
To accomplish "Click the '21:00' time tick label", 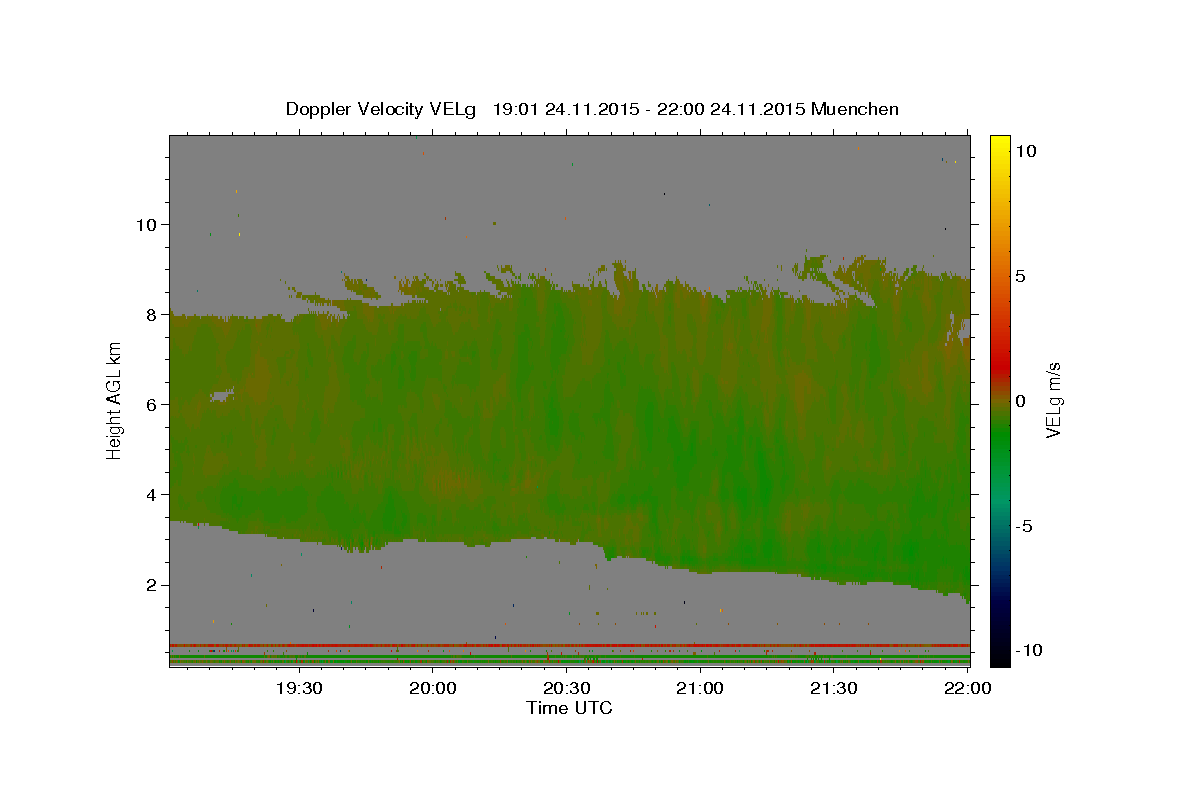I will click(700, 688).
